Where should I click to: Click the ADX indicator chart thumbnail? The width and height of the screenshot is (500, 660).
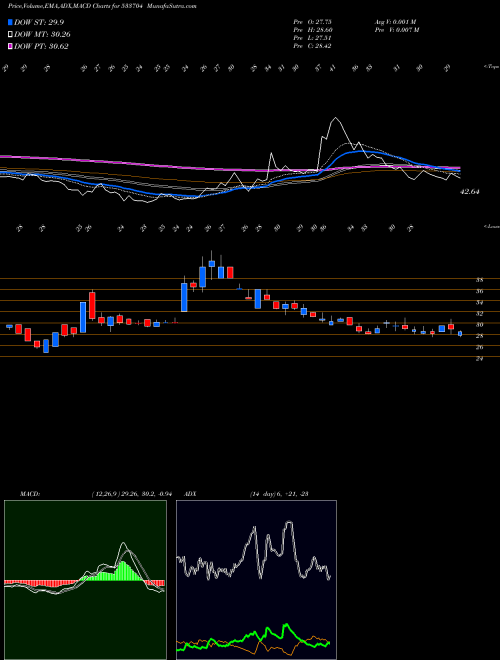click(x=256, y=580)
